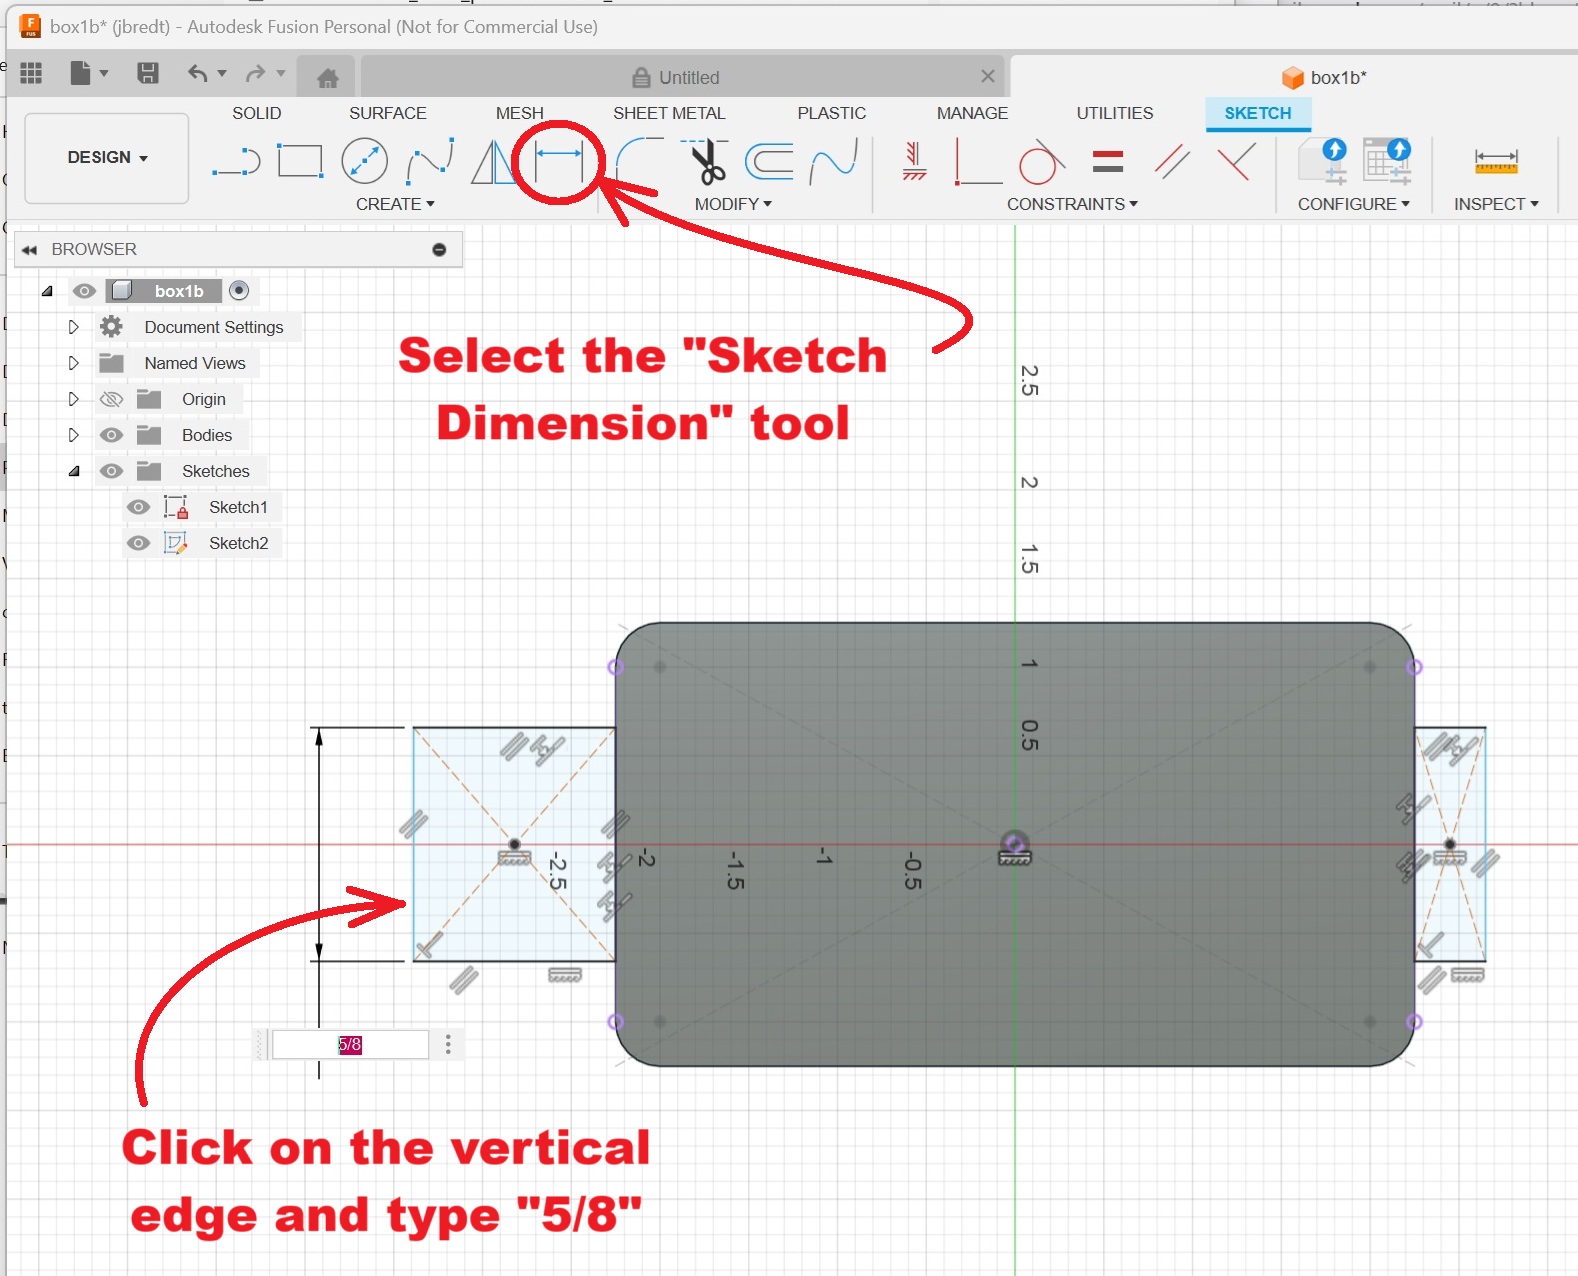This screenshot has height=1276, width=1578.
Task: Click the Tangent constraint icon
Action: tap(1039, 161)
